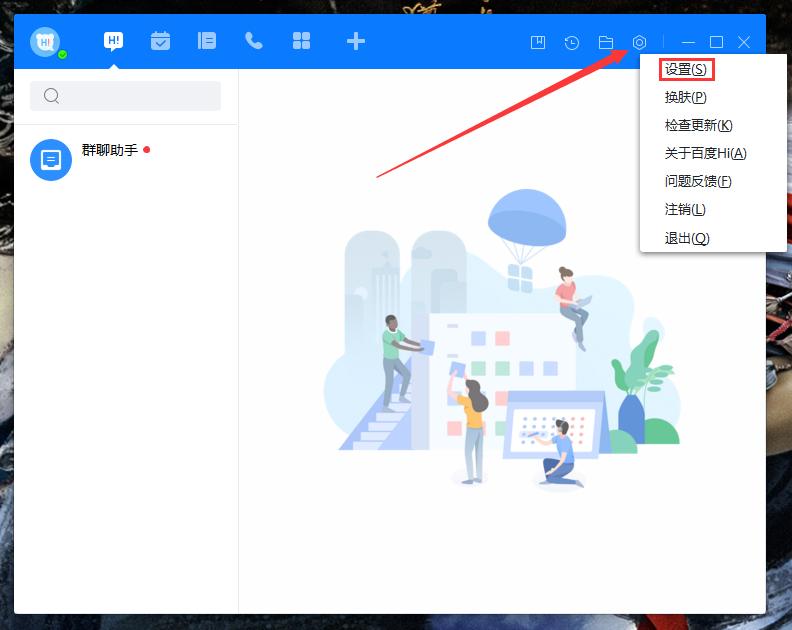The height and width of the screenshot is (630, 792).
Task: Focus the search input field
Action: pyautogui.click(x=125, y=95)
